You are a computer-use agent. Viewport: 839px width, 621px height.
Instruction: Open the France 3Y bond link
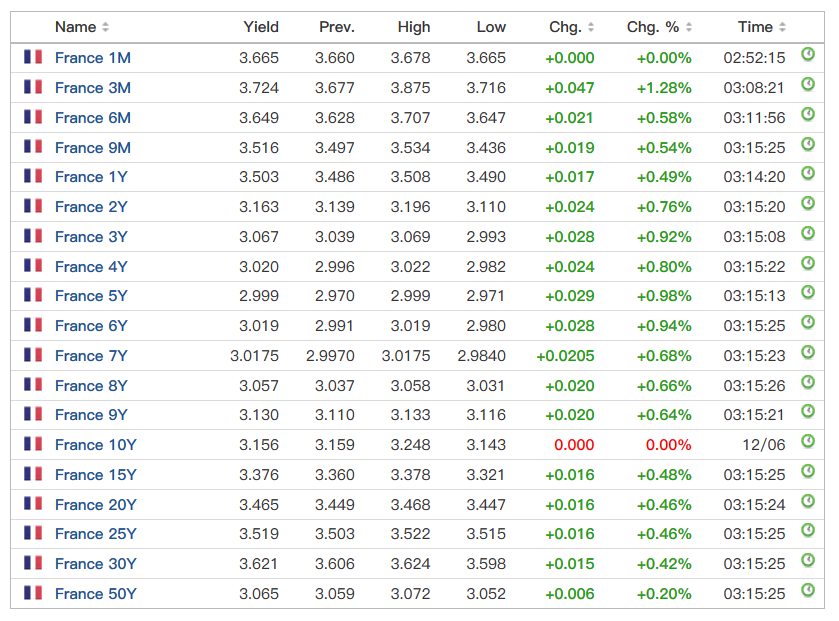tap(91, 237)
